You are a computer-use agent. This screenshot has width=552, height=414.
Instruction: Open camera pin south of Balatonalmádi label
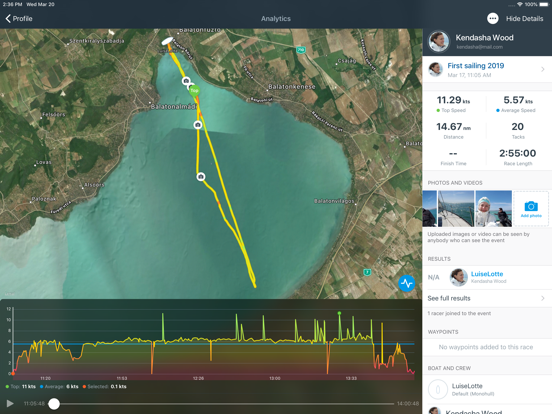(x=198, y=125)
